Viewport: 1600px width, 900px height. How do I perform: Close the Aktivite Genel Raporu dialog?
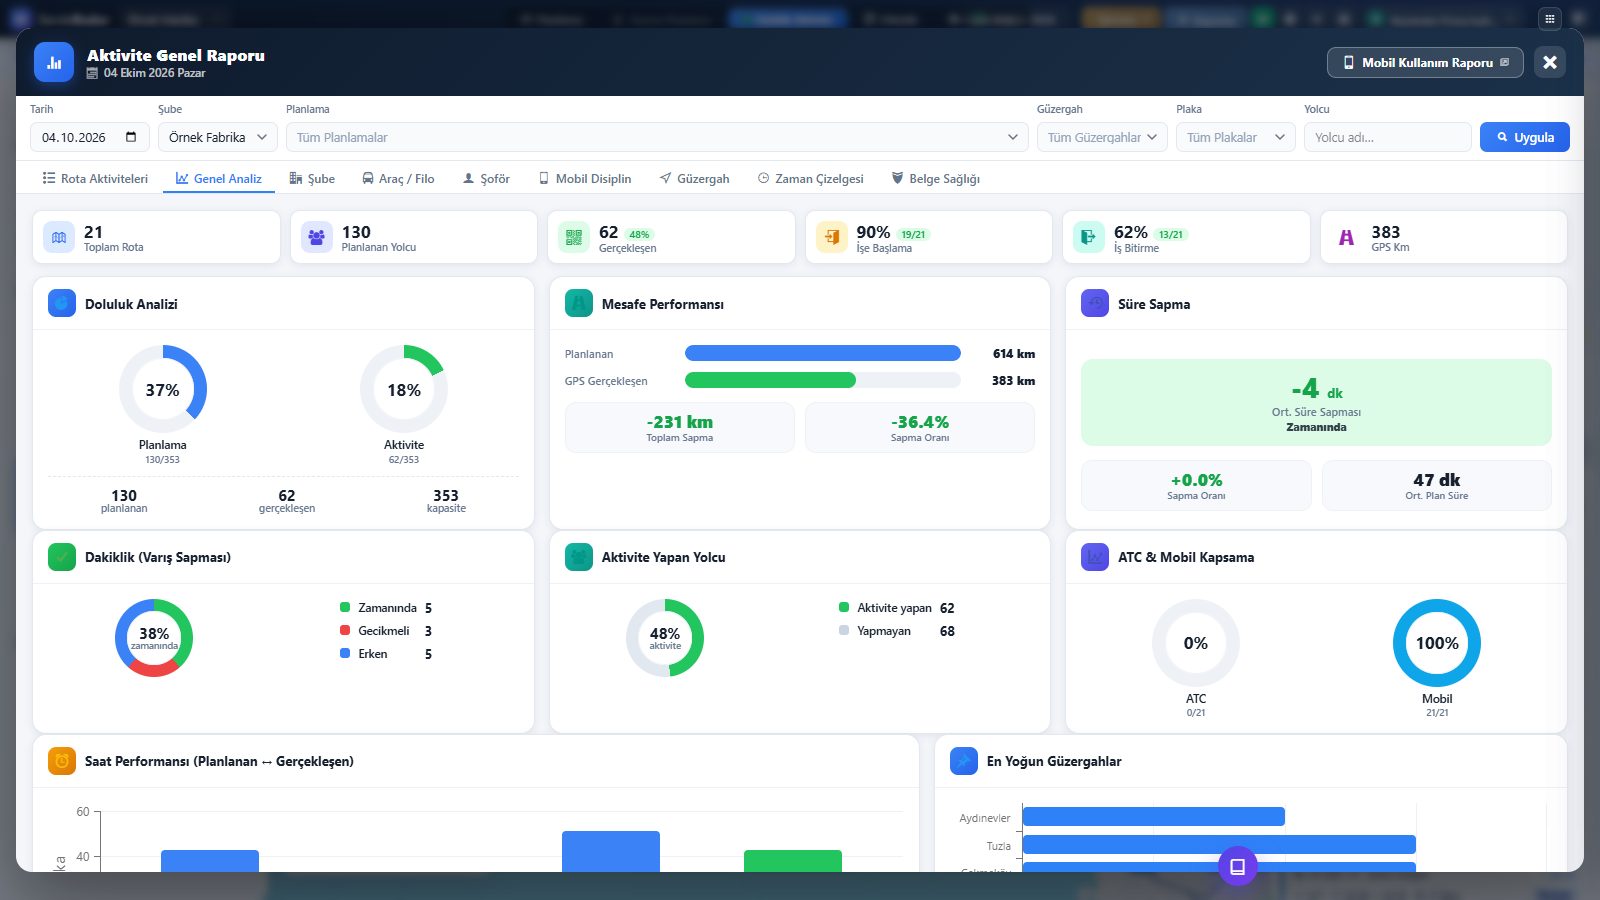pyautogui.click(x=1550, y=62)
